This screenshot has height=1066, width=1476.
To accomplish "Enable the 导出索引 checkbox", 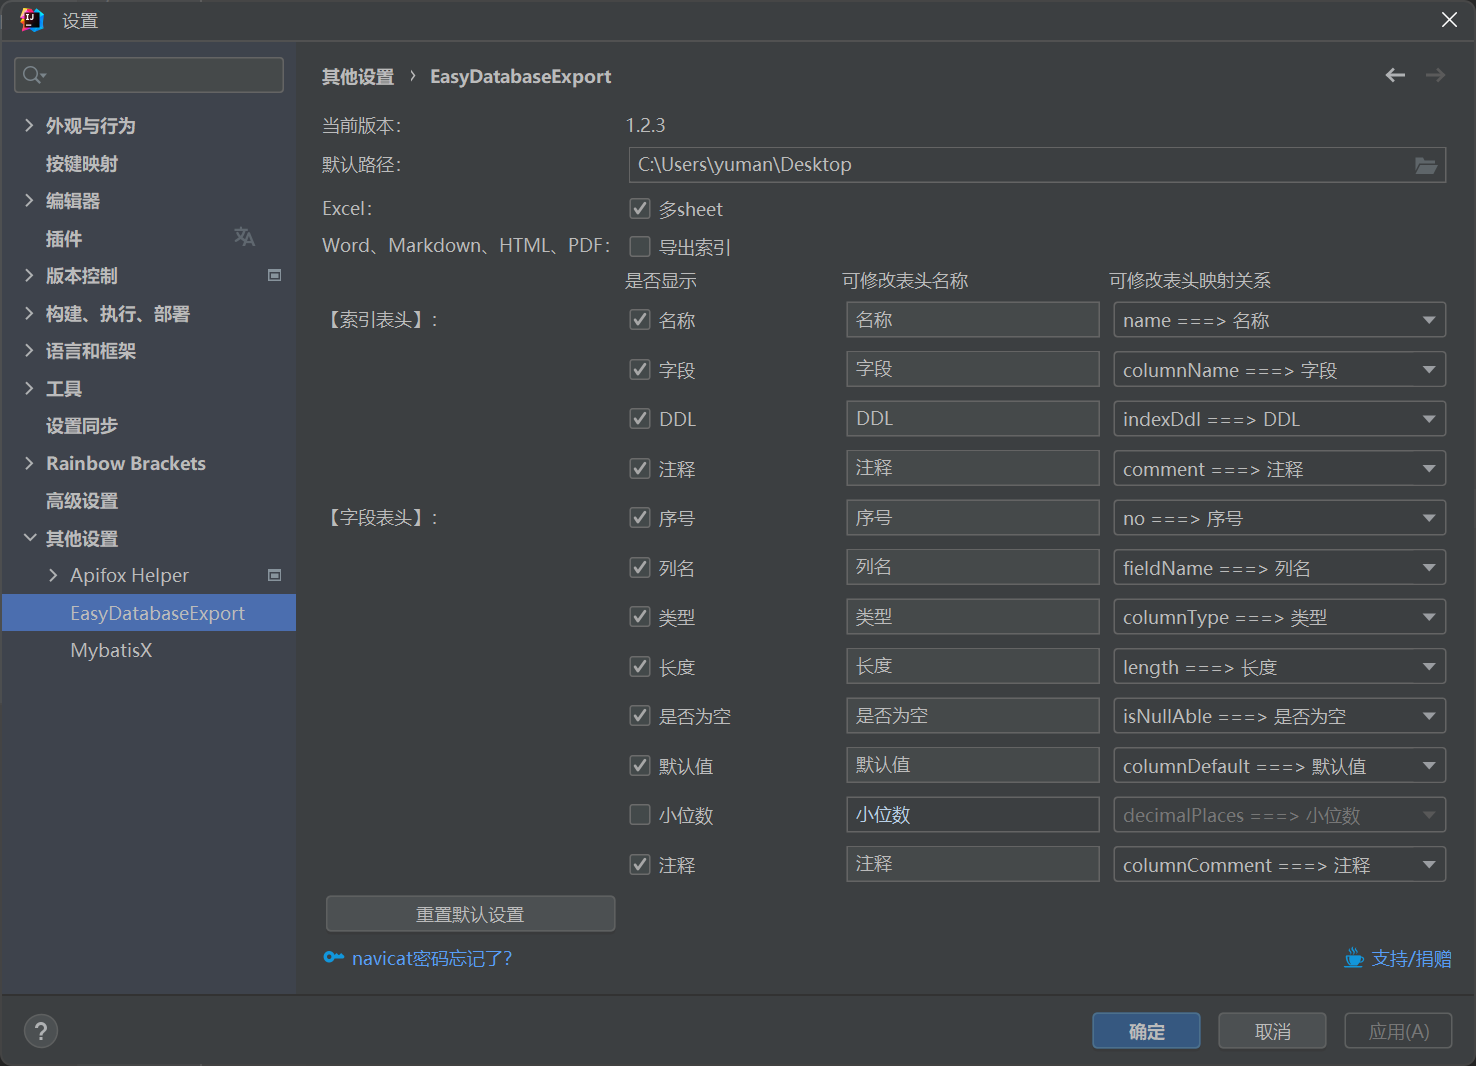I will click(640, 246).
